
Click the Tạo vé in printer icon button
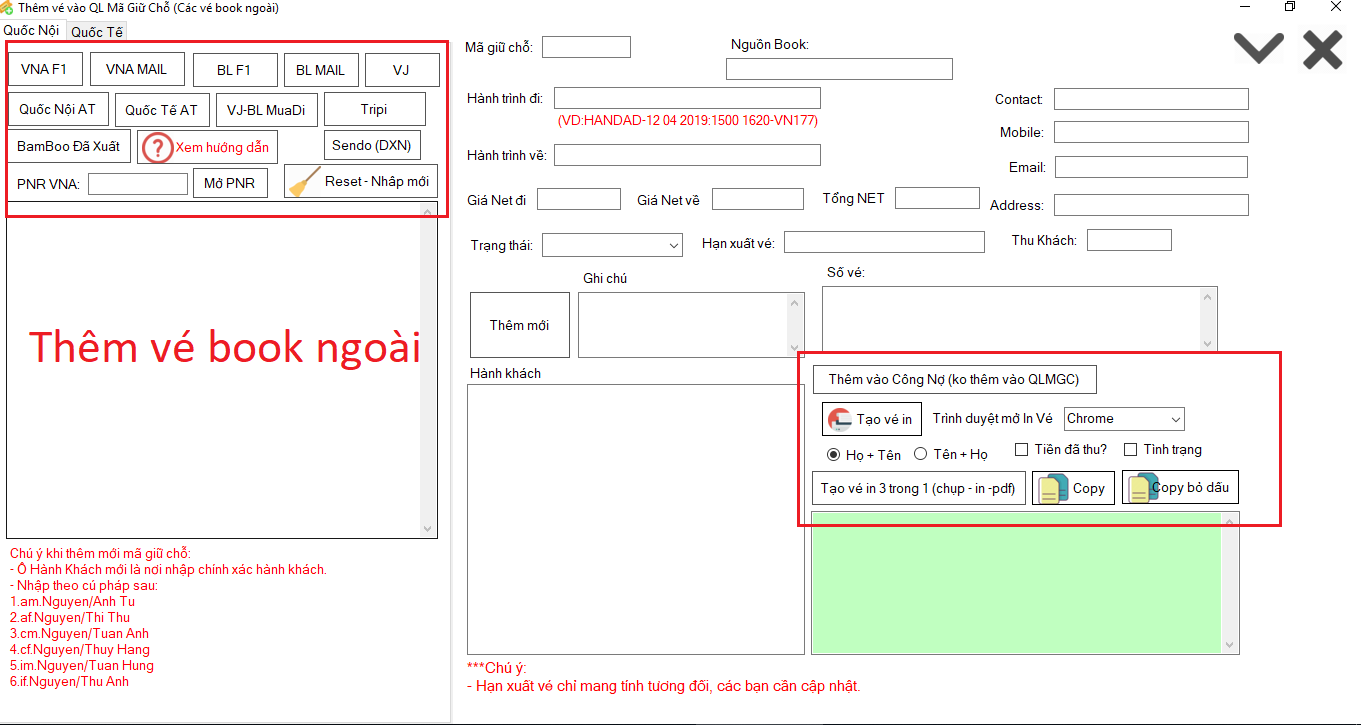(871, 419)
